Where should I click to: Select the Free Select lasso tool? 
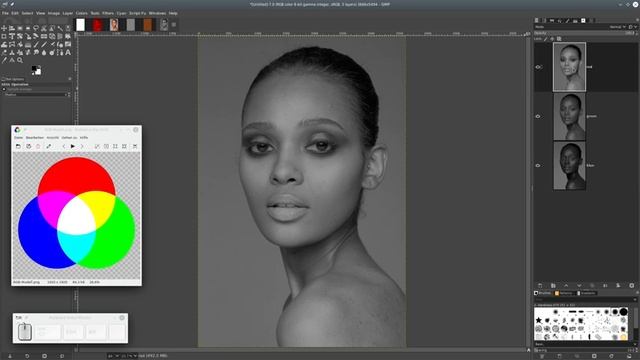click(36, 28)
